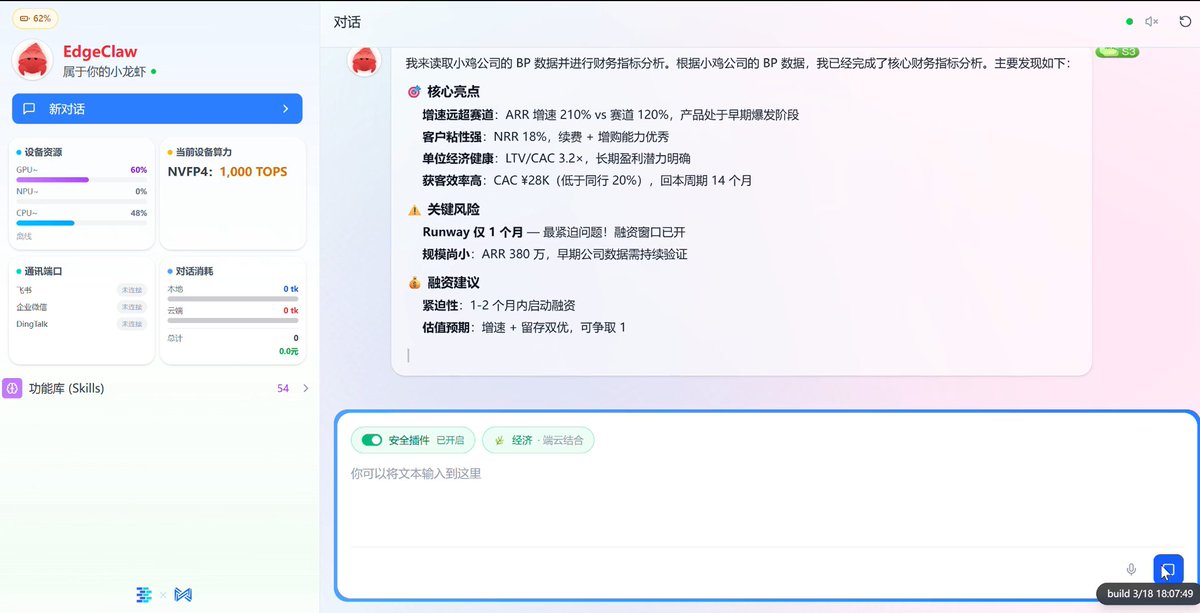This screenshot has width=1200, height=613.
Task: Click 未连接 status next to DingTalk
Action: coord(132,324)
